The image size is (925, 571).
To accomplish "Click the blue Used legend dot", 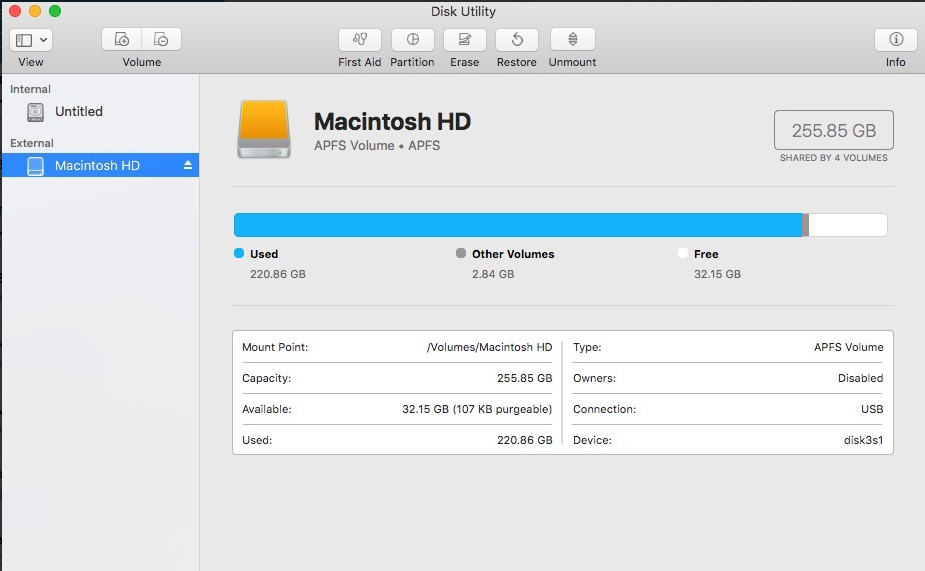I will tap(239, 253).
